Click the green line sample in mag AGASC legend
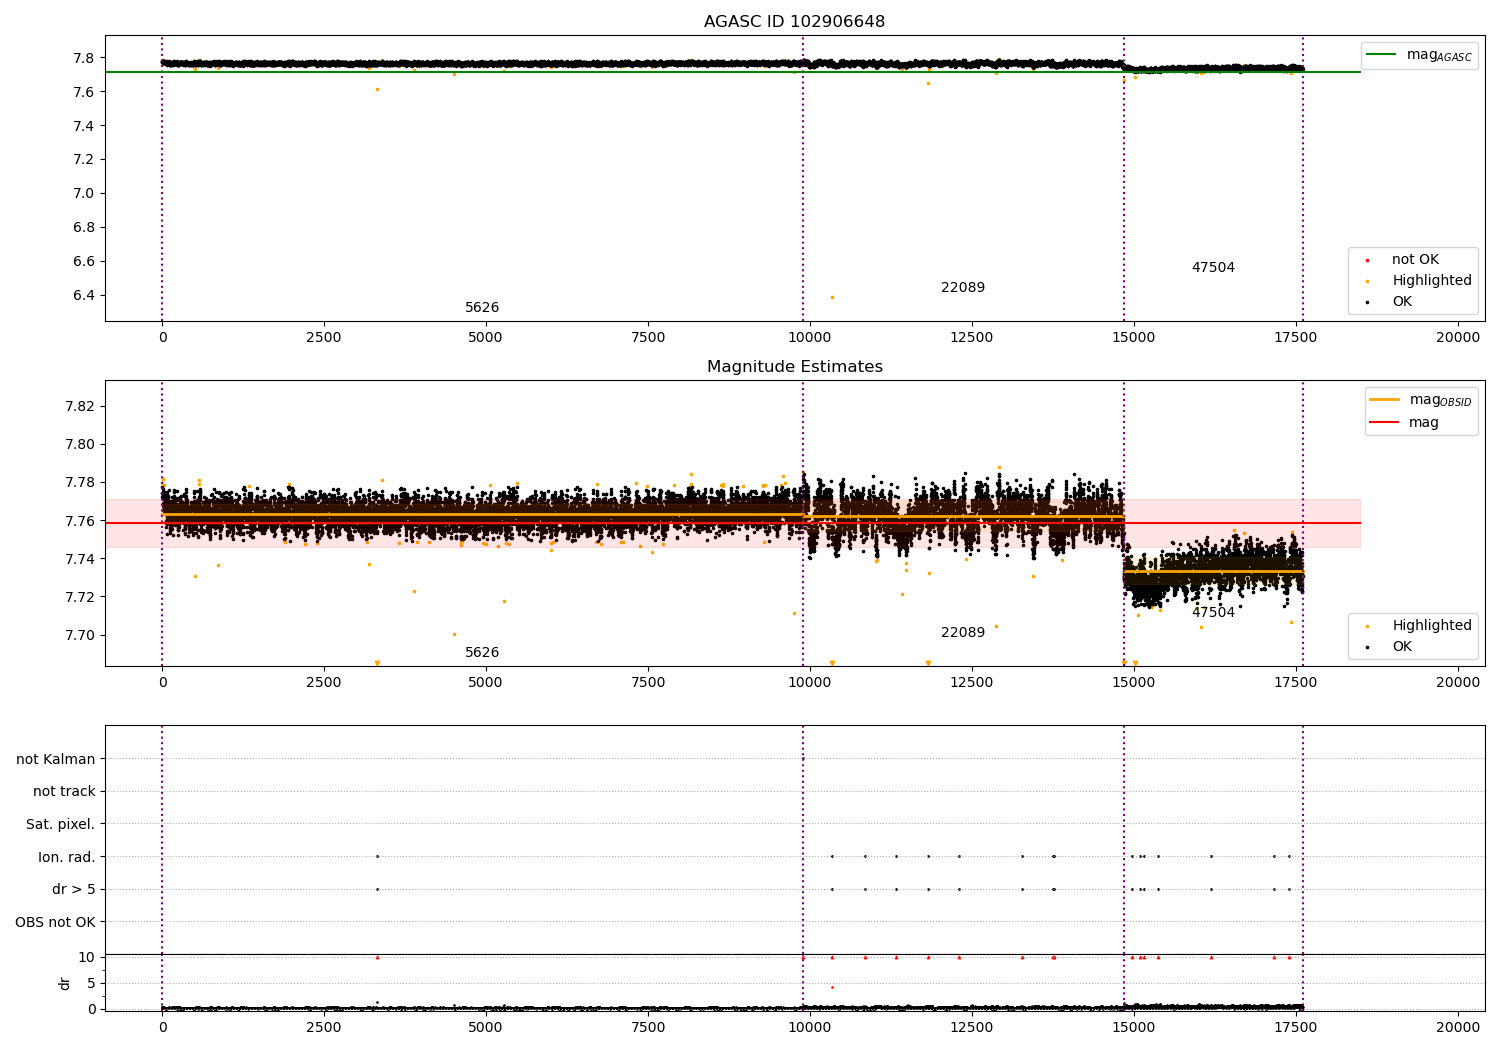The image size is (1500, 1050). pyautogui.click(x=1382, y=55)
